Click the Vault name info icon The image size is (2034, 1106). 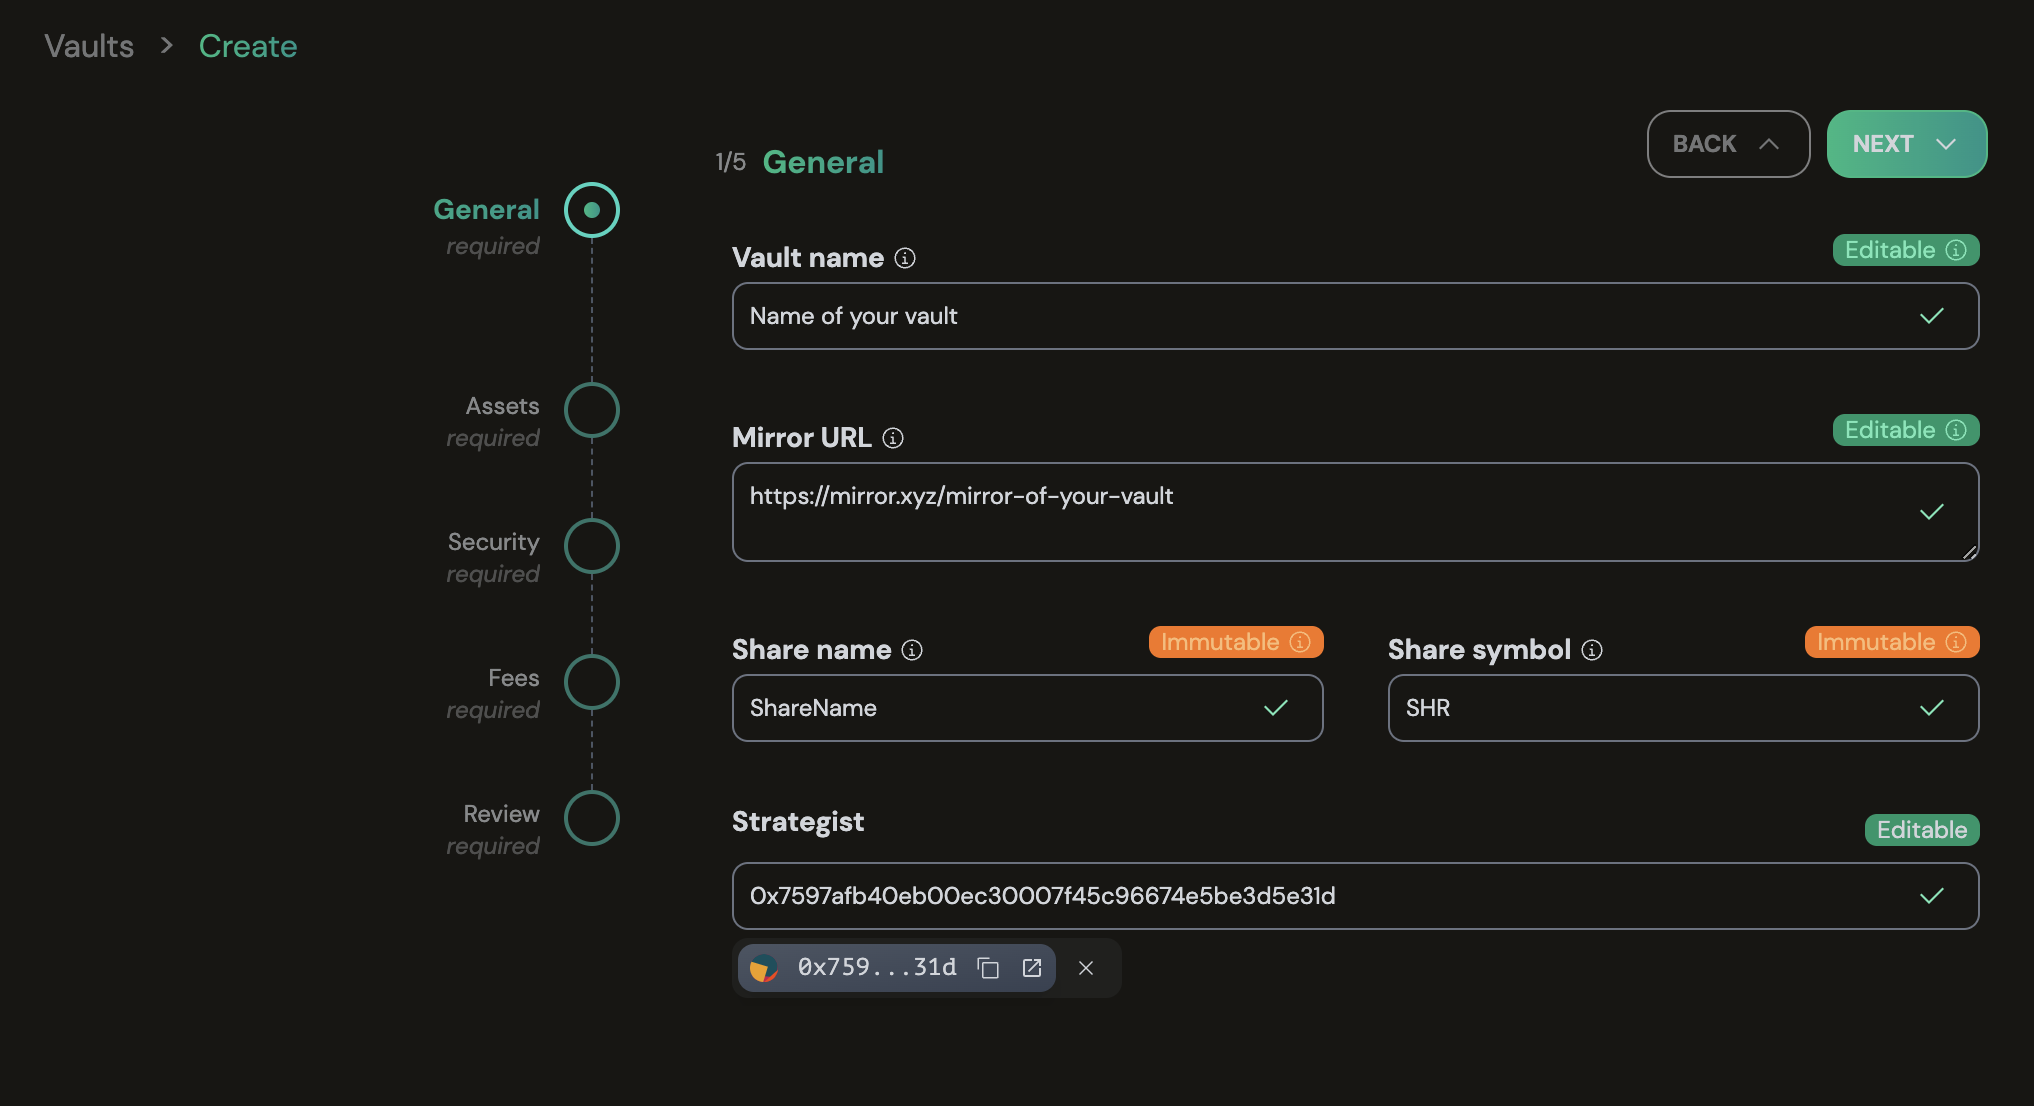(905, 258)
